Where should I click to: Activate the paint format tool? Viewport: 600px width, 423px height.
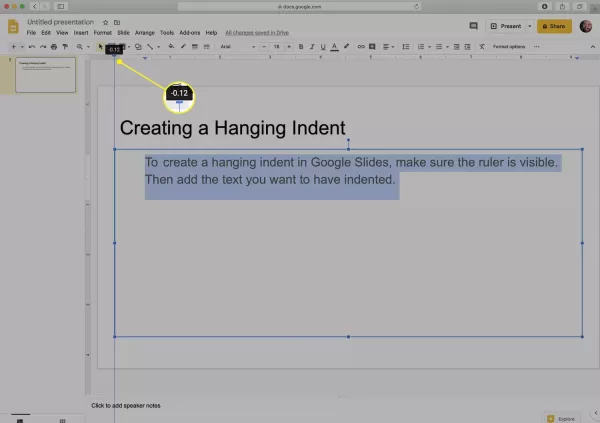pyautogui.click(x=65, y=47)
